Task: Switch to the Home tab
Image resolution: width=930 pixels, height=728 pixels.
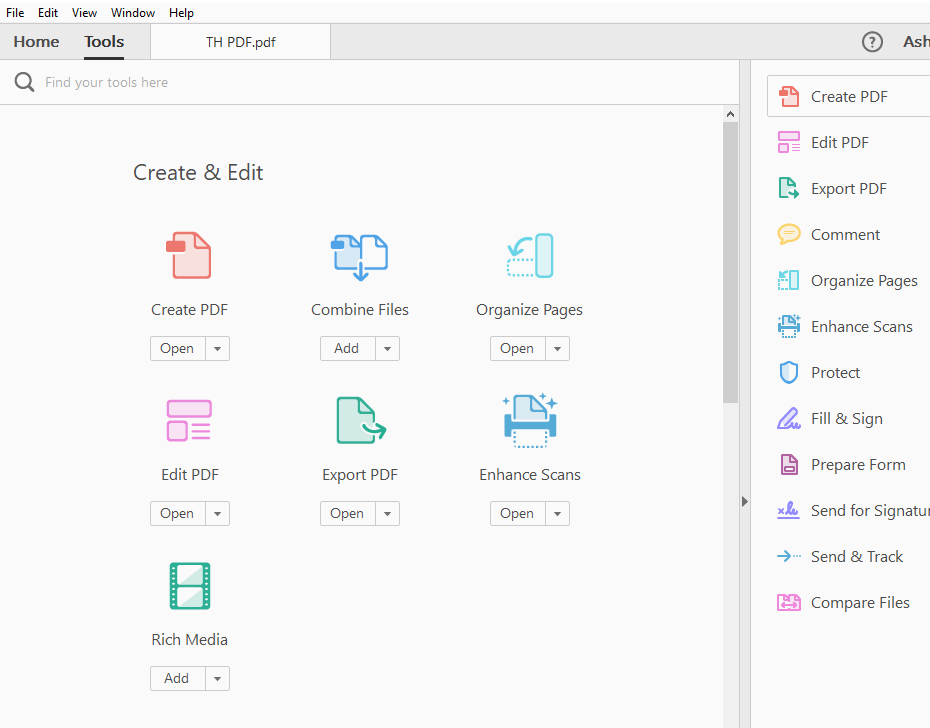Action: (36, 41)
